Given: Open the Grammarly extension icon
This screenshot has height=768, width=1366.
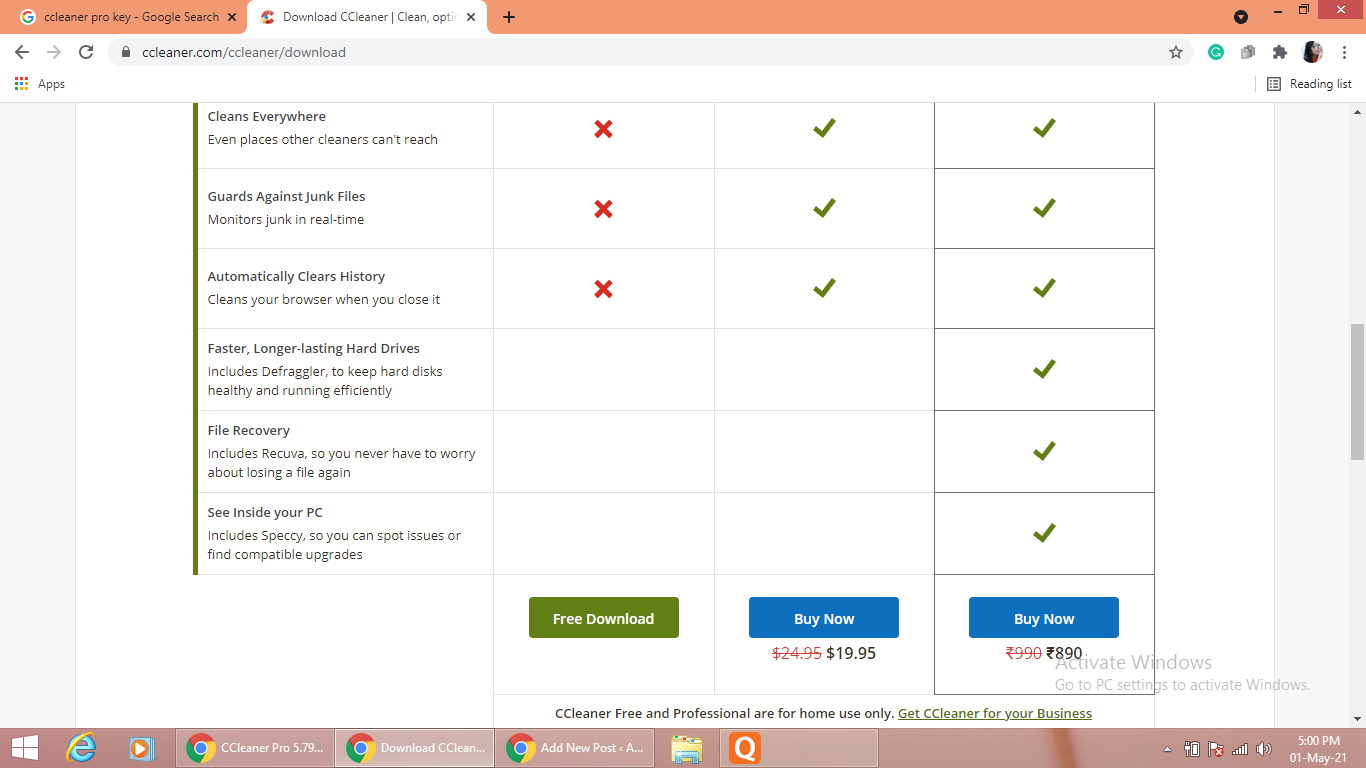Looking at the screenshot, I should (1216, 52).
